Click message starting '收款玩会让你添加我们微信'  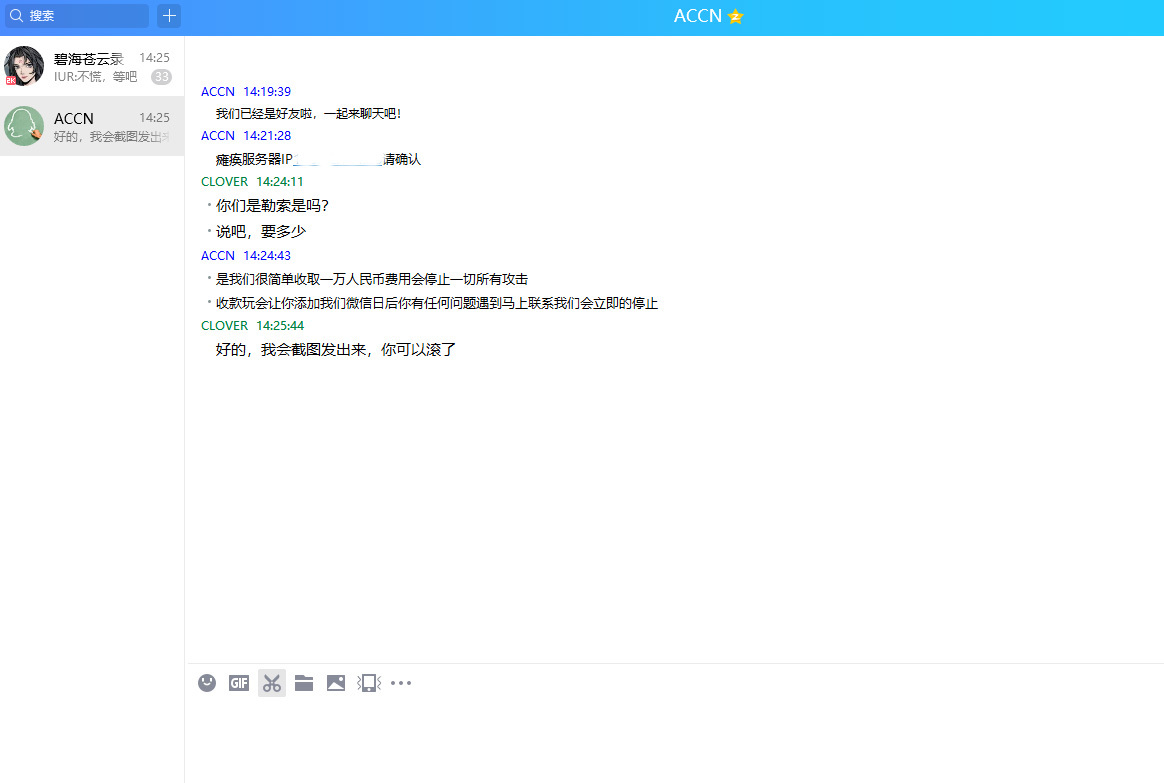coord(436,303)
